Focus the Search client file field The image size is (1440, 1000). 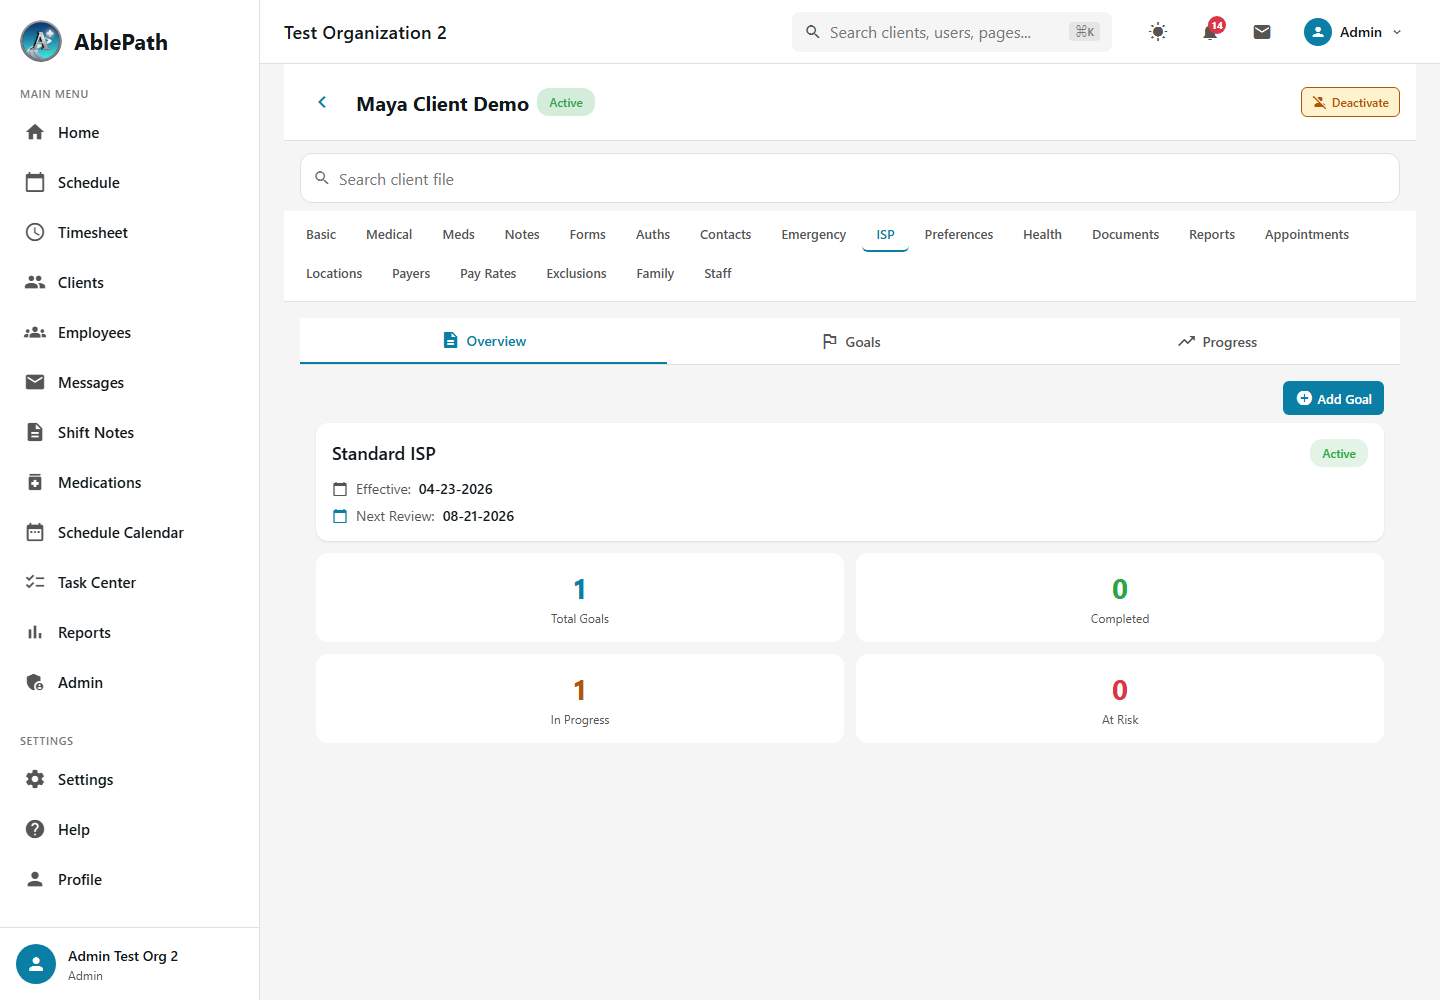pos(850,179)
